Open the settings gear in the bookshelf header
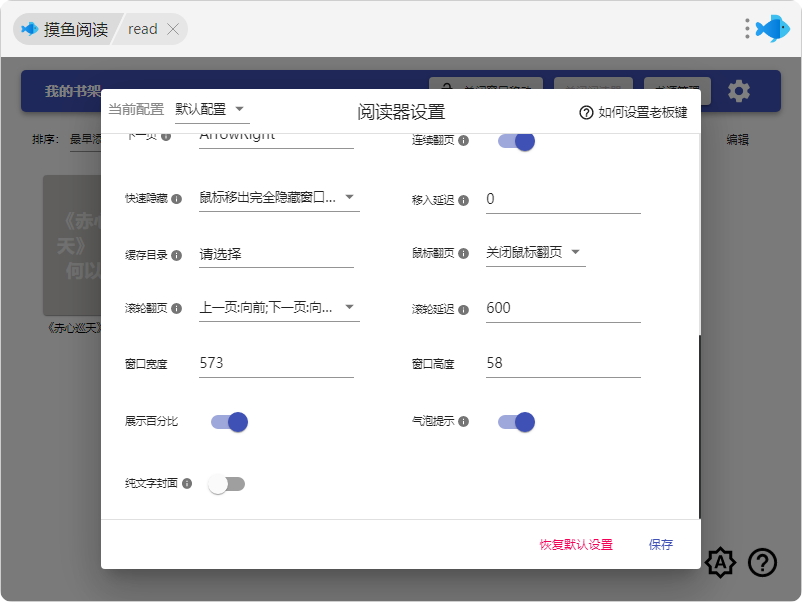Image resolution: width=802 pixels, height=602 pixels. [x=739, y=92]
